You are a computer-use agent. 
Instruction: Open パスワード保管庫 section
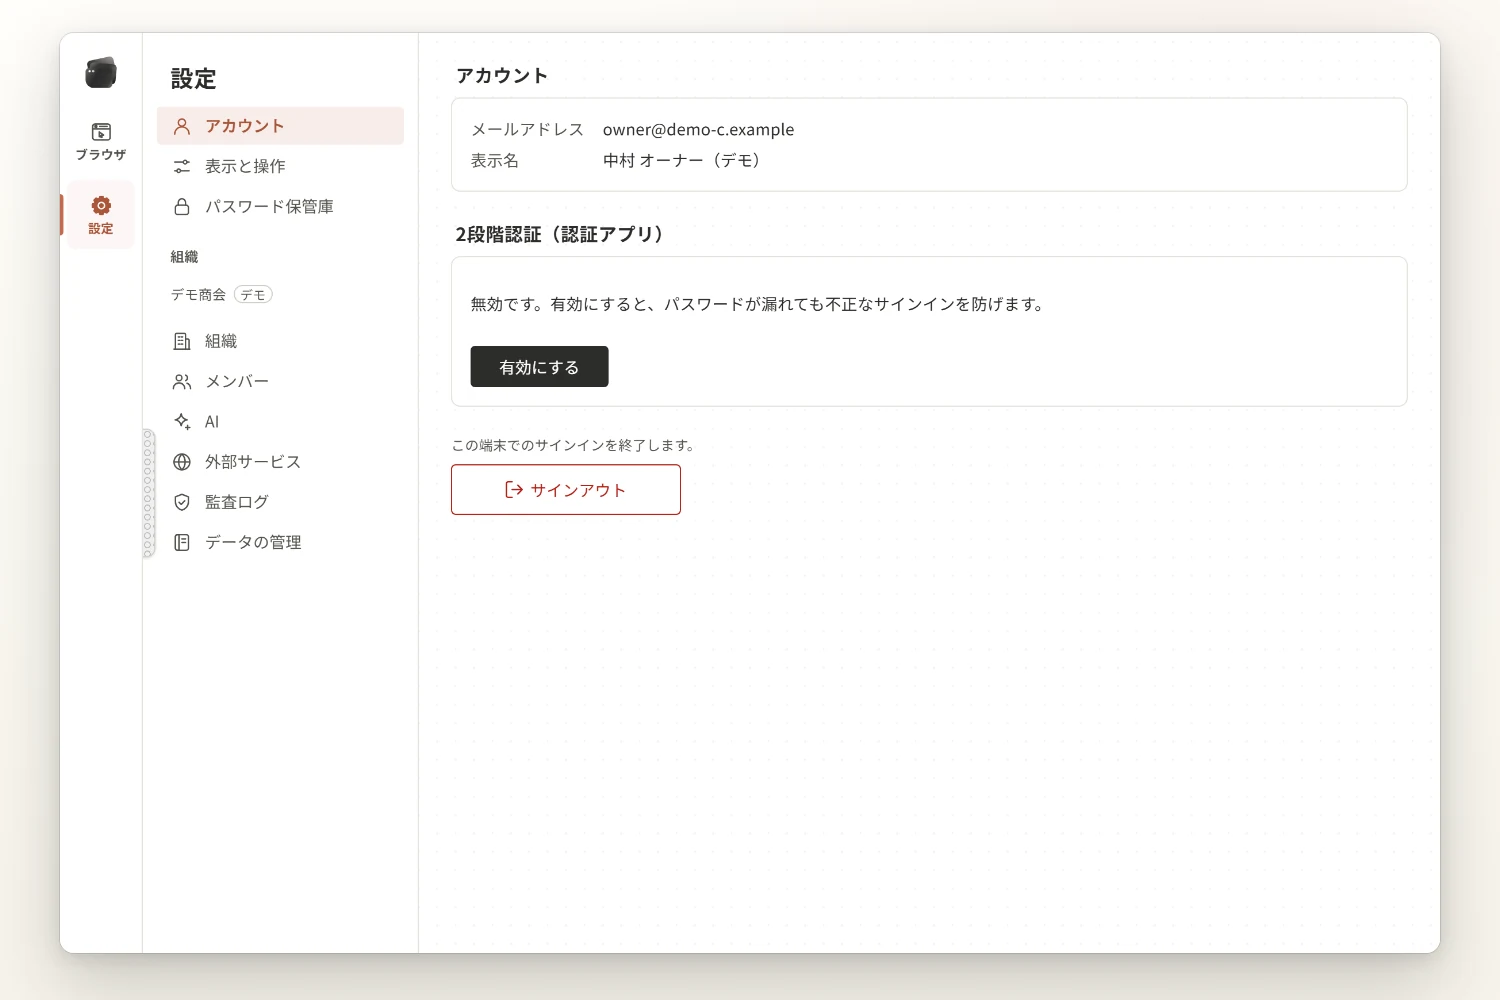(280, 206)
